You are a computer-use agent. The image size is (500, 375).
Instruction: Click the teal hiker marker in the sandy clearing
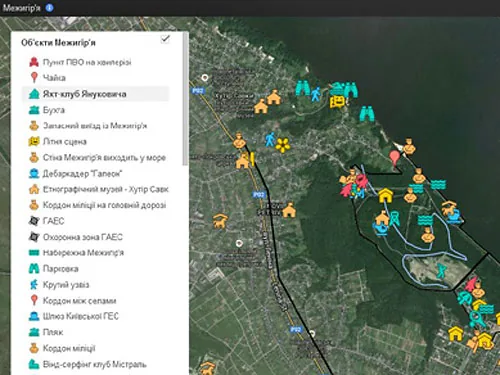click(441, 271)
